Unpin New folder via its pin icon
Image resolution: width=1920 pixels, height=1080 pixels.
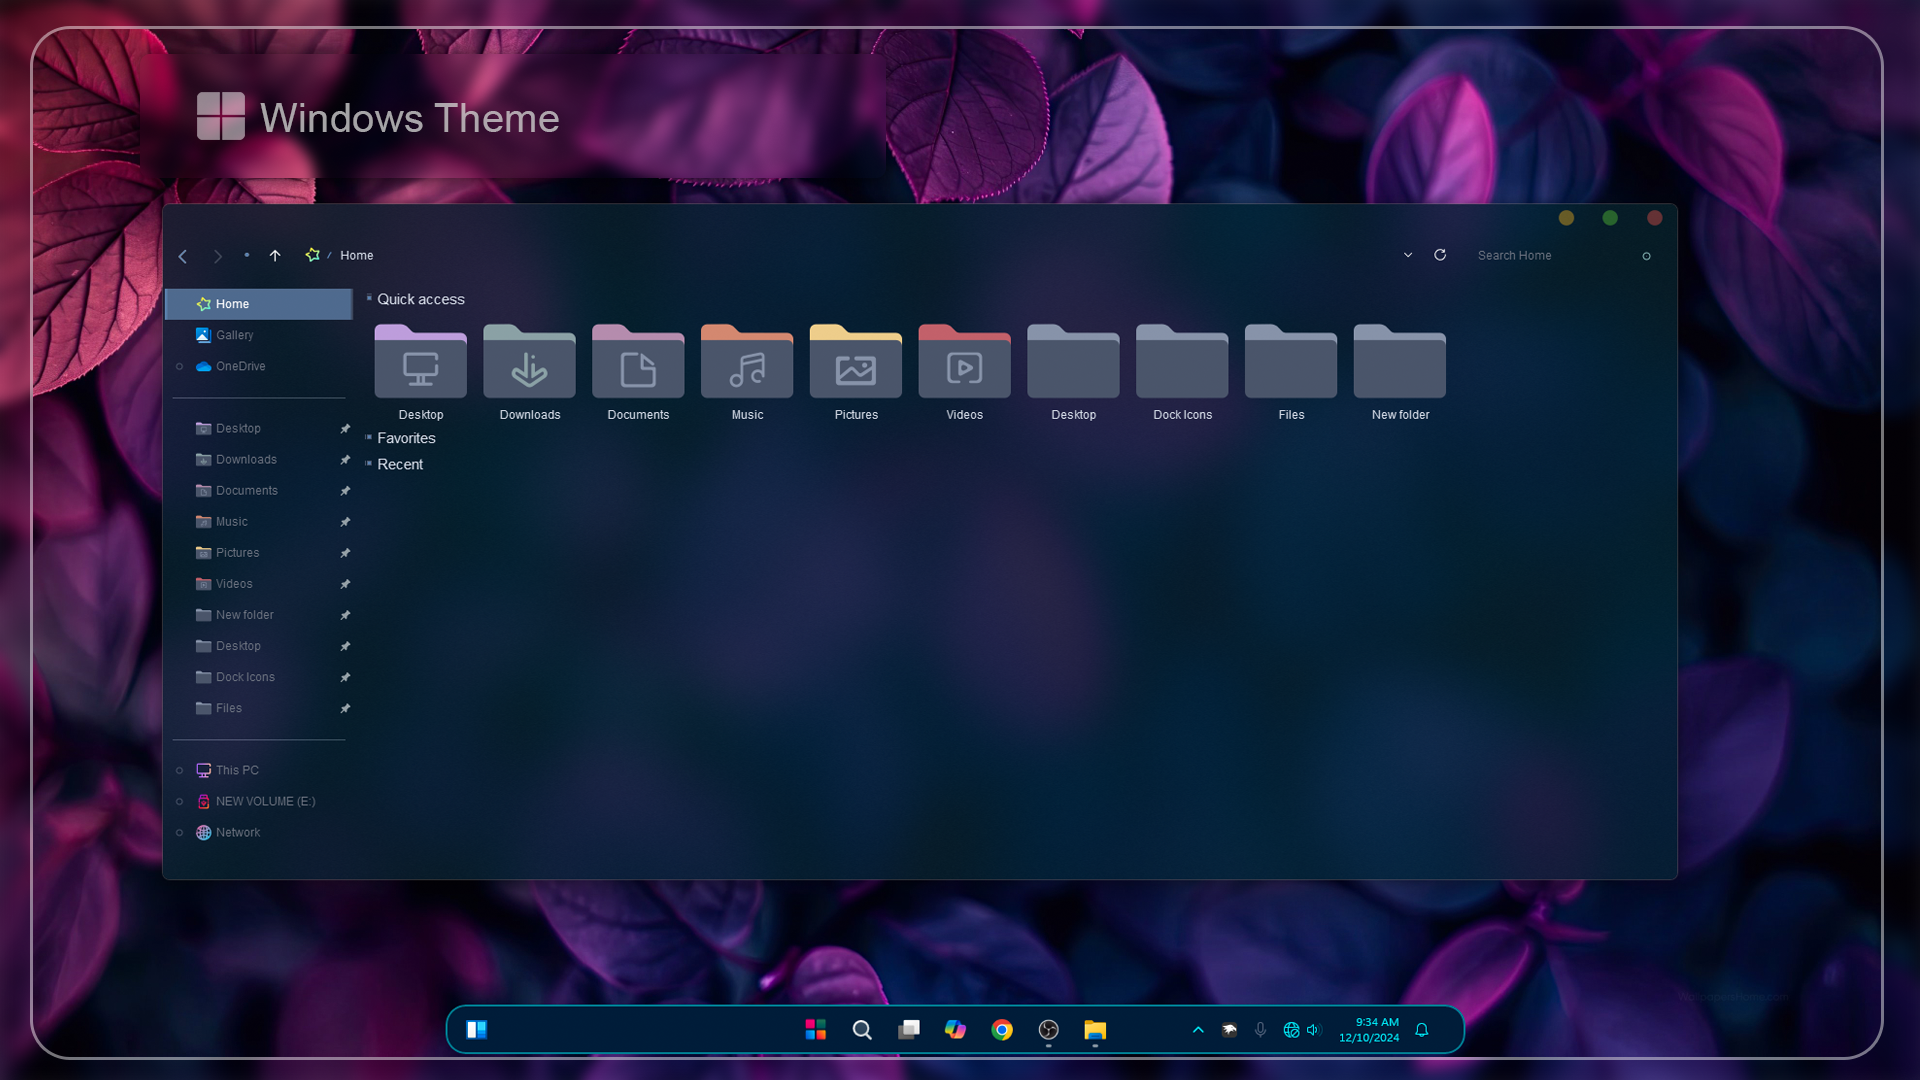point(345,614)
